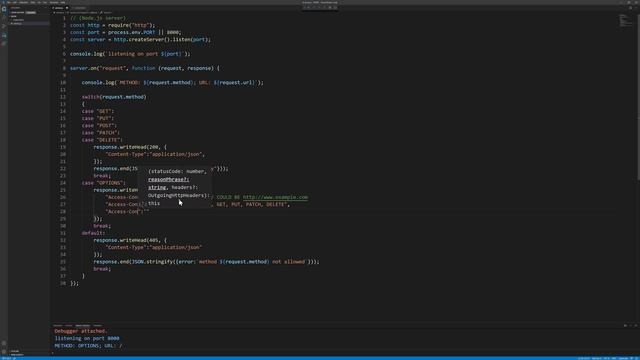Screen dimensions: 640x360
Task: Switch to the second inactive editor tab
Action: point(80,8)
